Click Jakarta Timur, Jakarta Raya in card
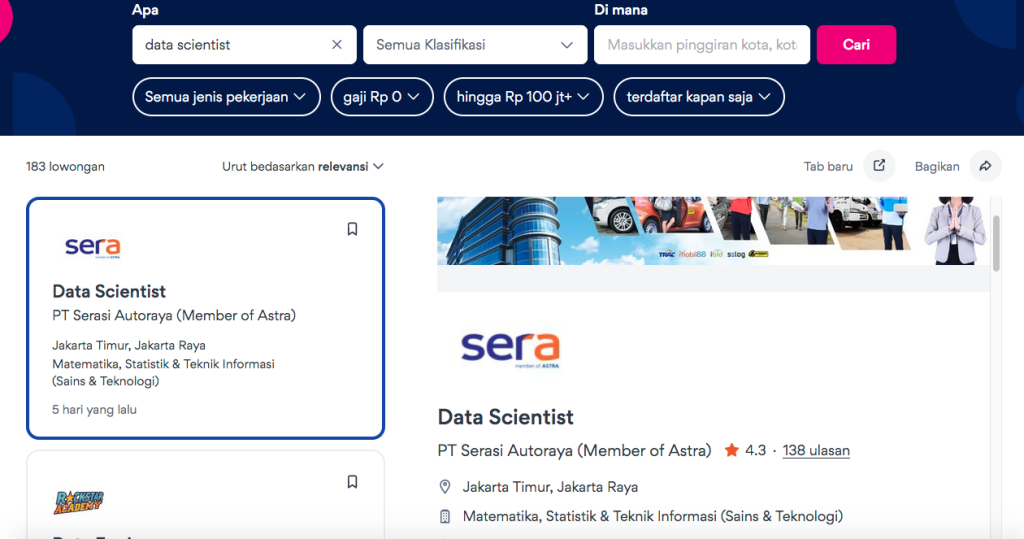Viewport: 1024px width, 539px height. [129, 345]
